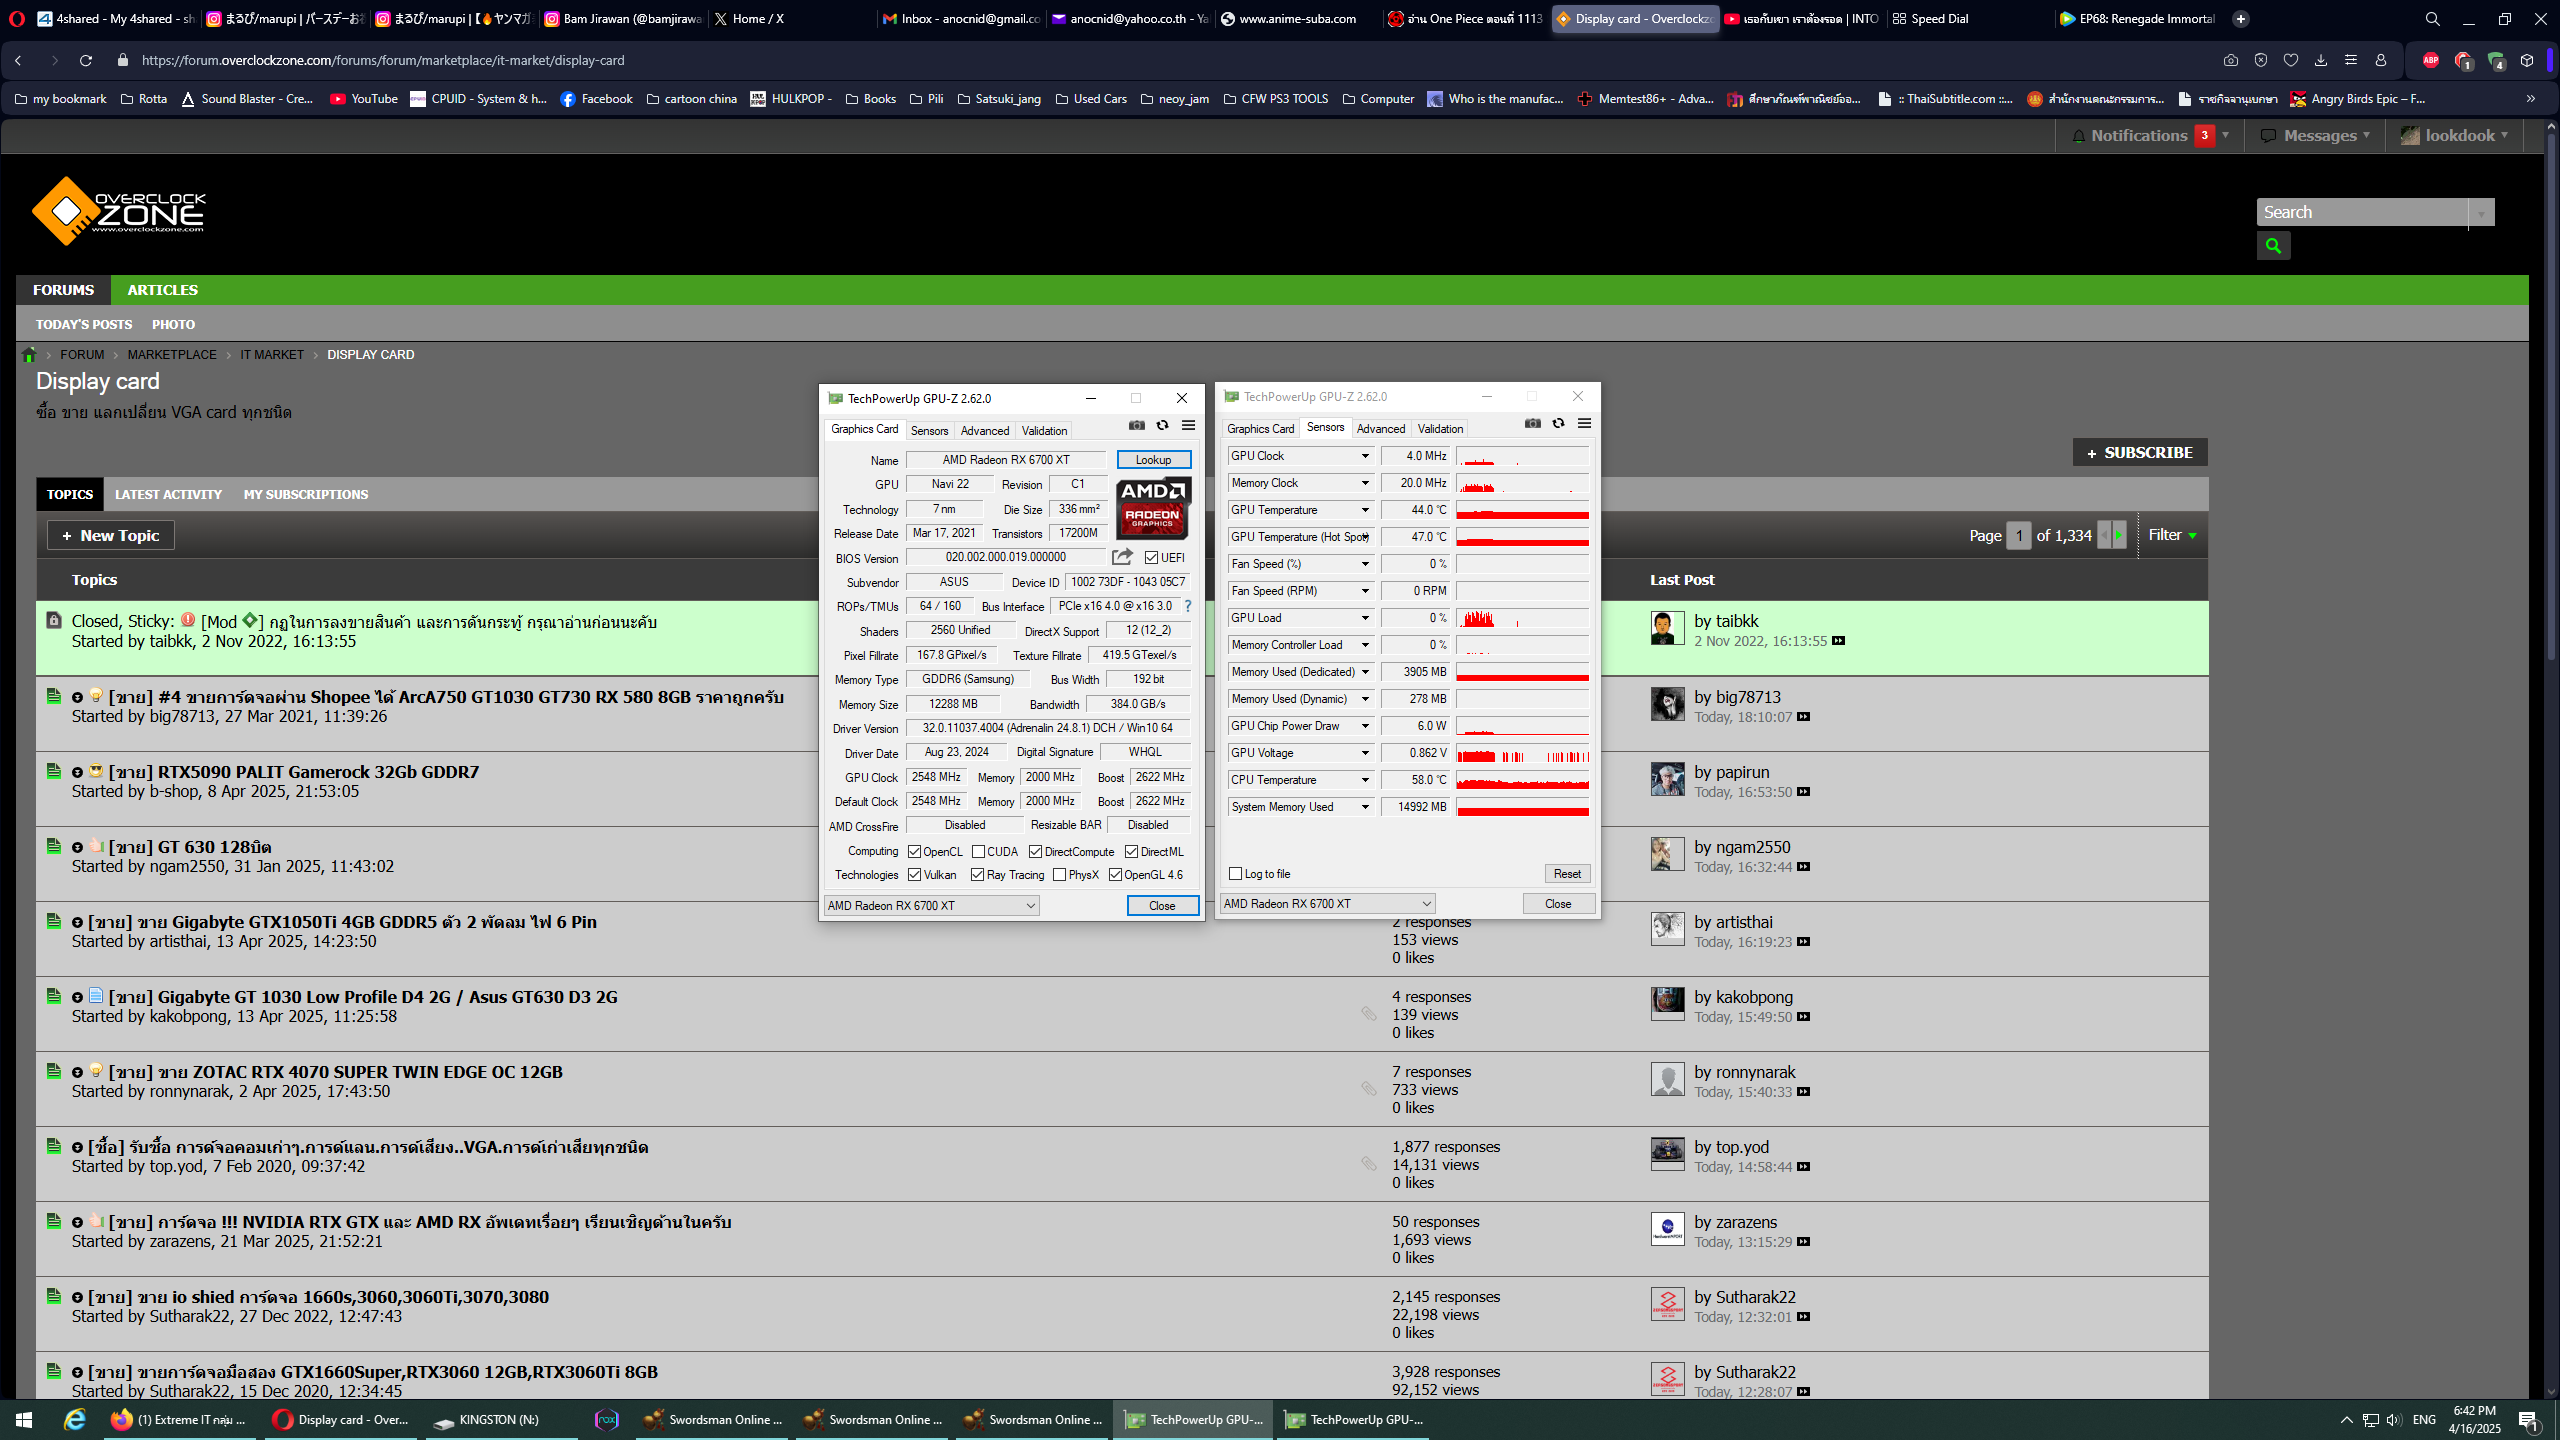Open Today's Posts link
2560x1440 pixels.
click(84, 325)
